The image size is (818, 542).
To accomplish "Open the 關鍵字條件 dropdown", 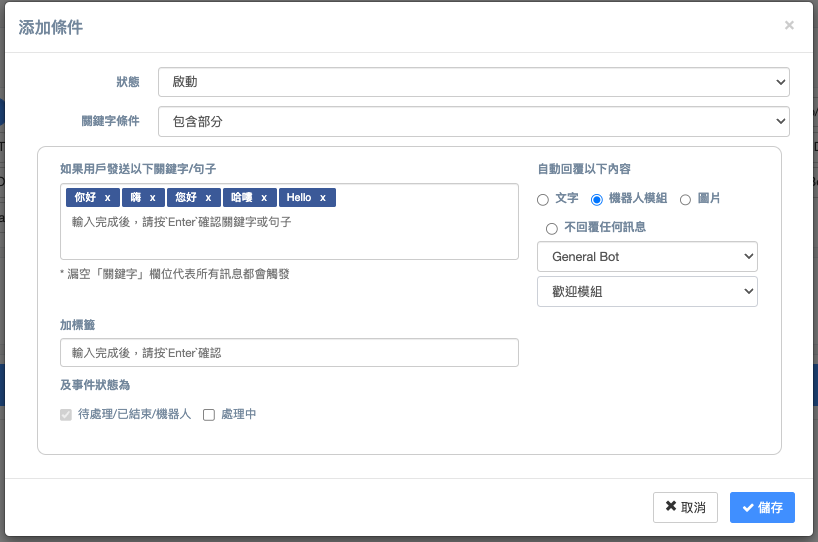I will (x=473, y=121).
